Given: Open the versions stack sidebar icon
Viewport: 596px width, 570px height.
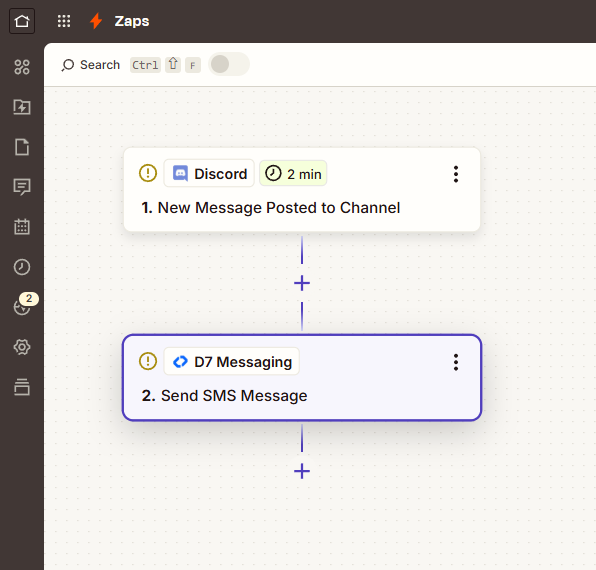Looking at the screenshot, I should [x=22, y=387].
